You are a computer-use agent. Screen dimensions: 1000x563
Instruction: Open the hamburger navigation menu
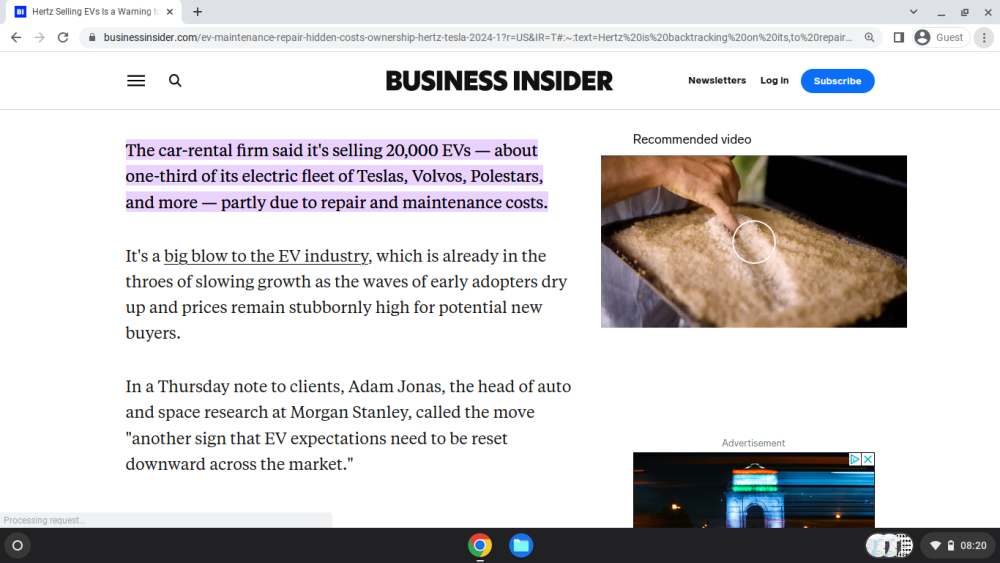tap(136, 81)
